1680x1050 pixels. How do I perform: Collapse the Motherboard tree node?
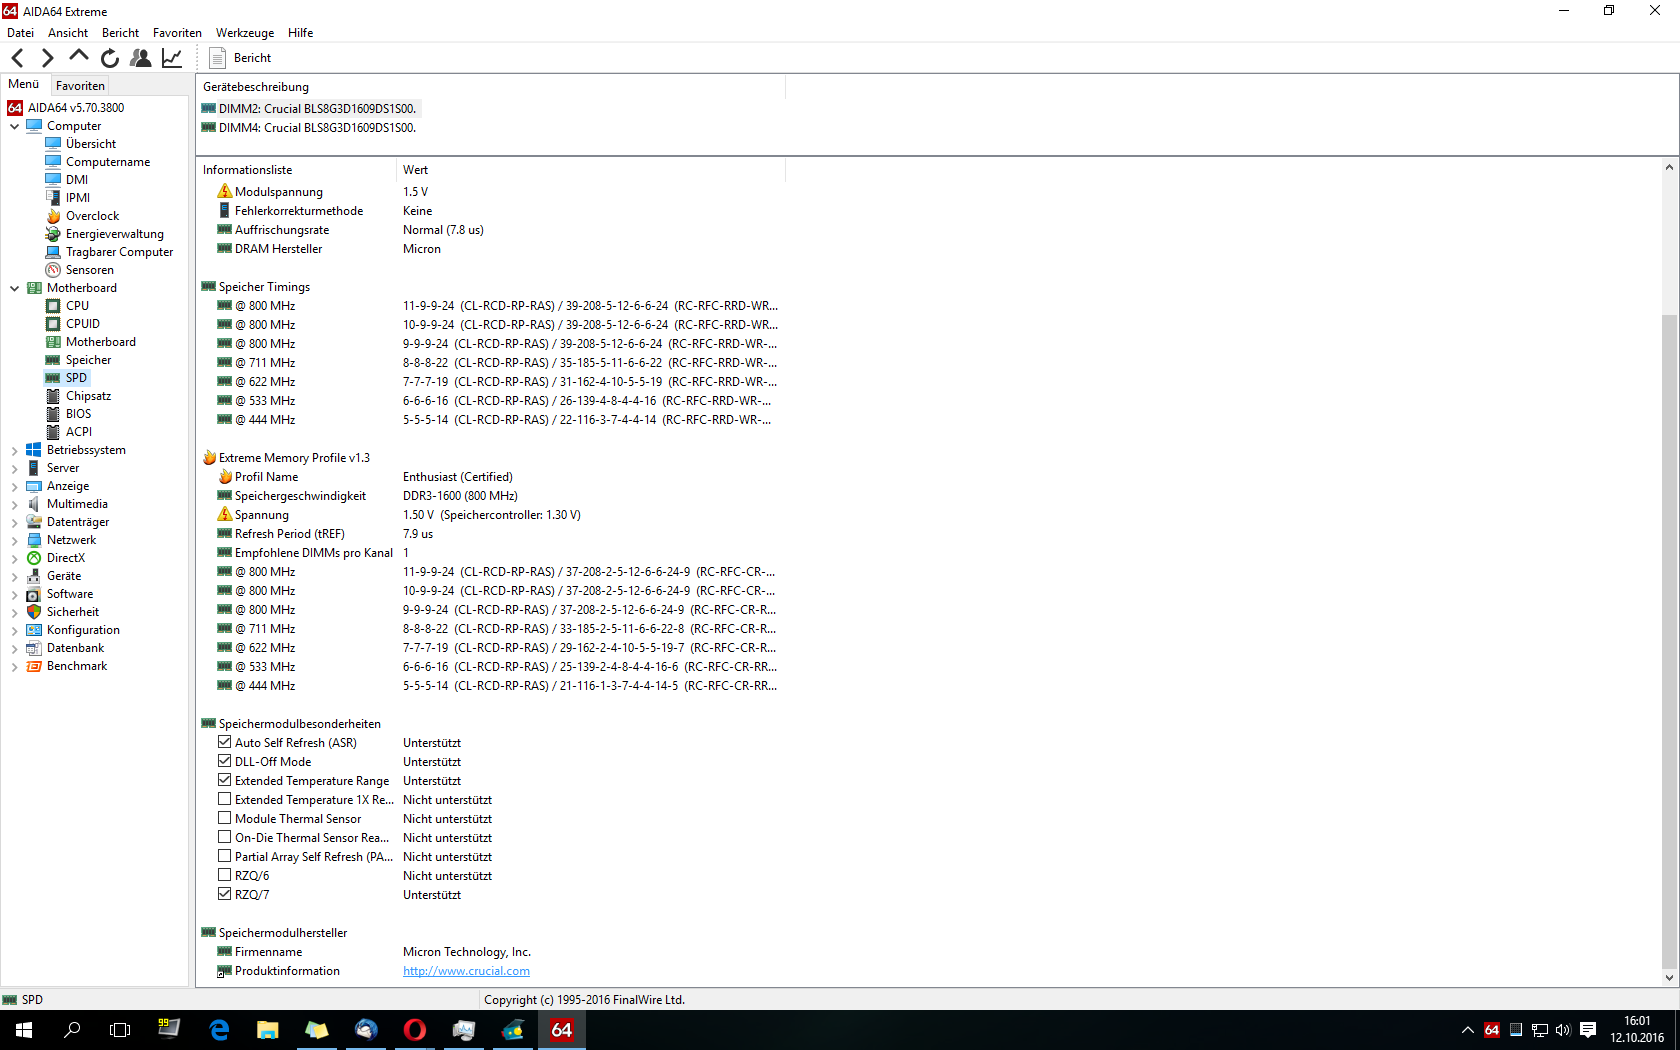click(x=14, y=288)
